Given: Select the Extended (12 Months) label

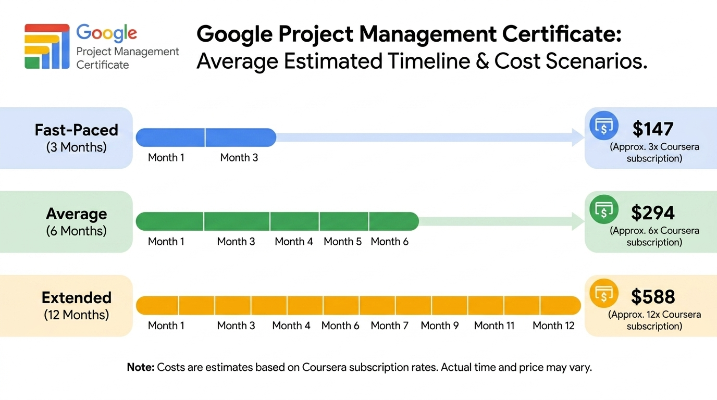Looking at the screenshot, I should click(x=76, y=306).
